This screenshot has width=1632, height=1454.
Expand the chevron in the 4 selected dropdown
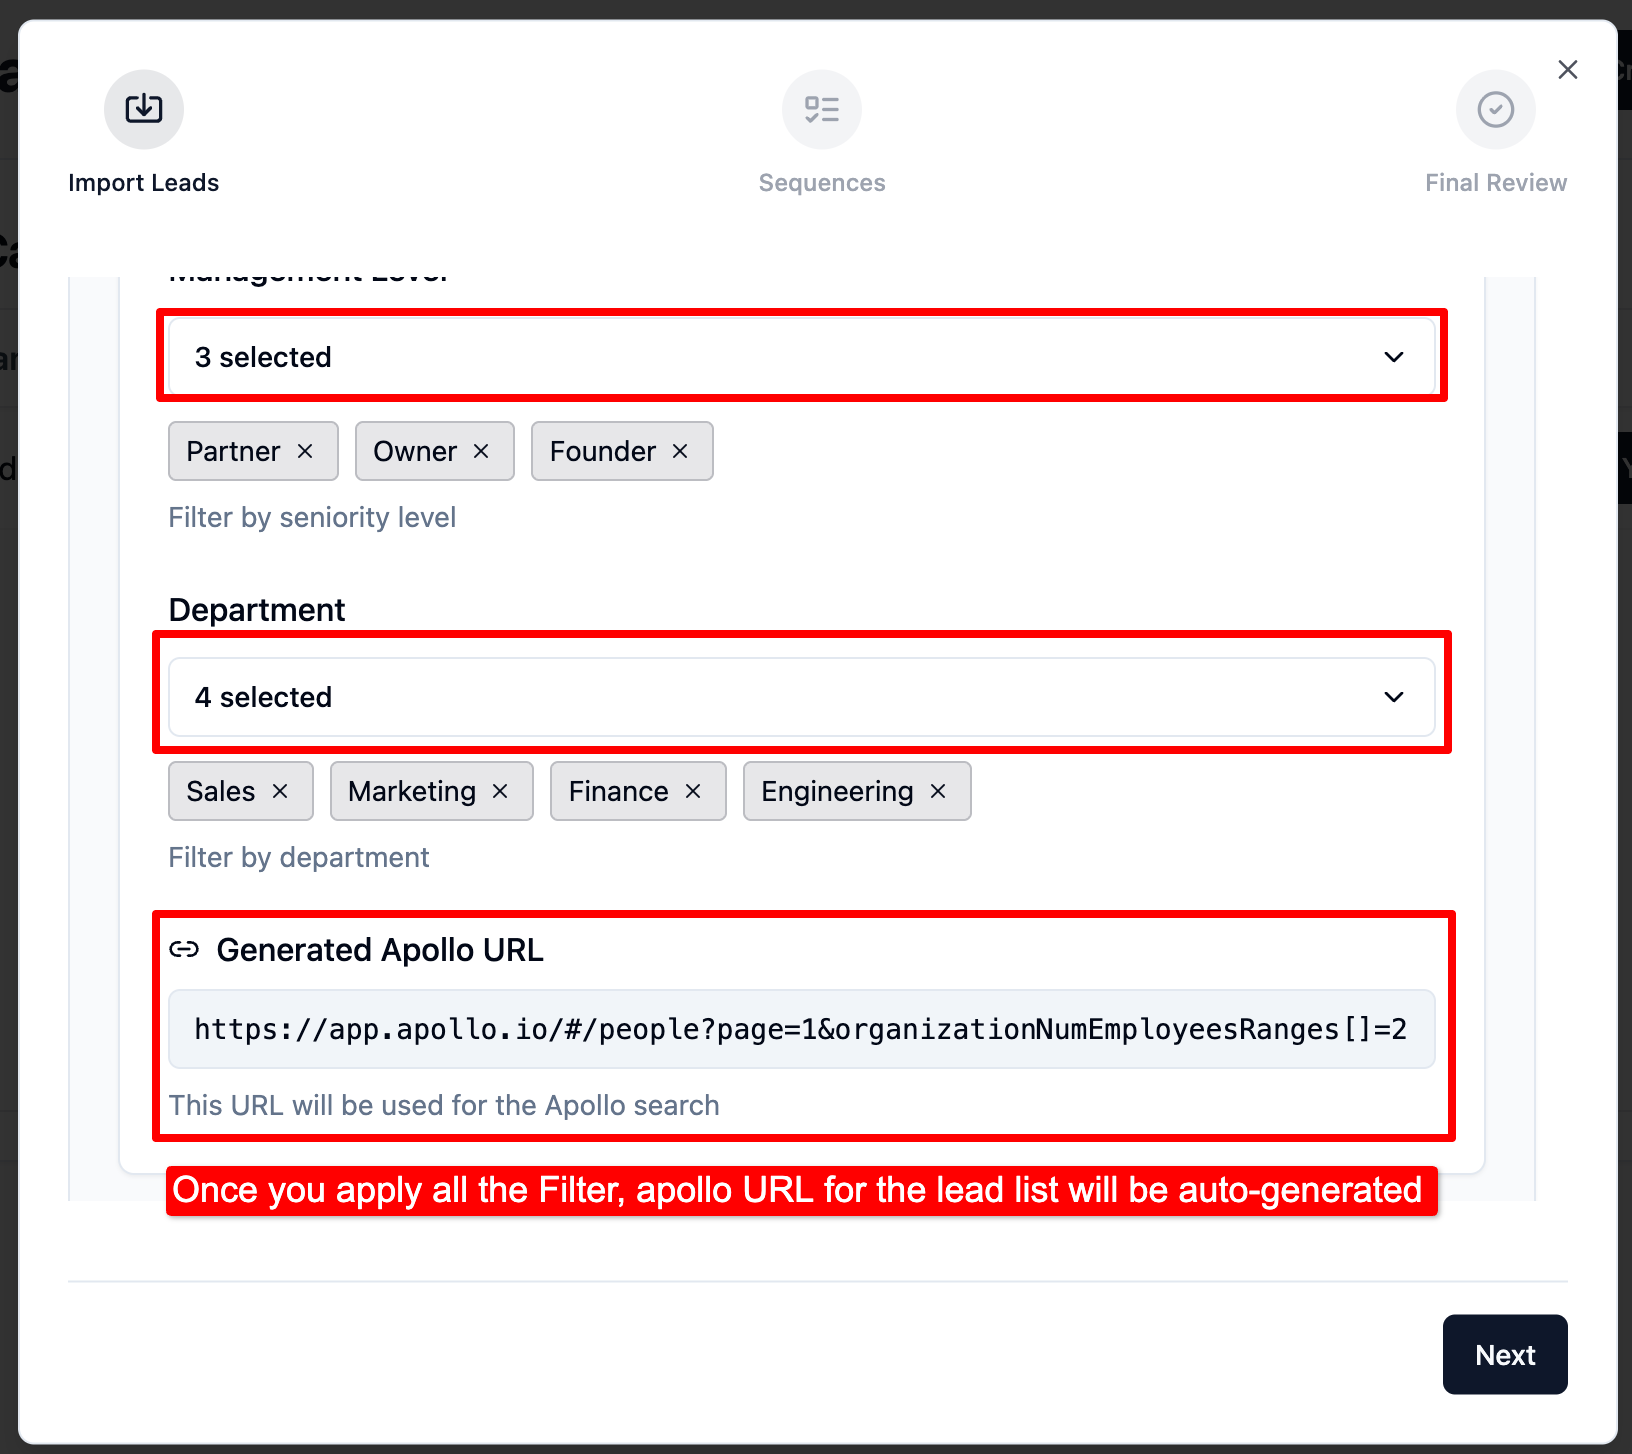click(x=1394, y=697)
